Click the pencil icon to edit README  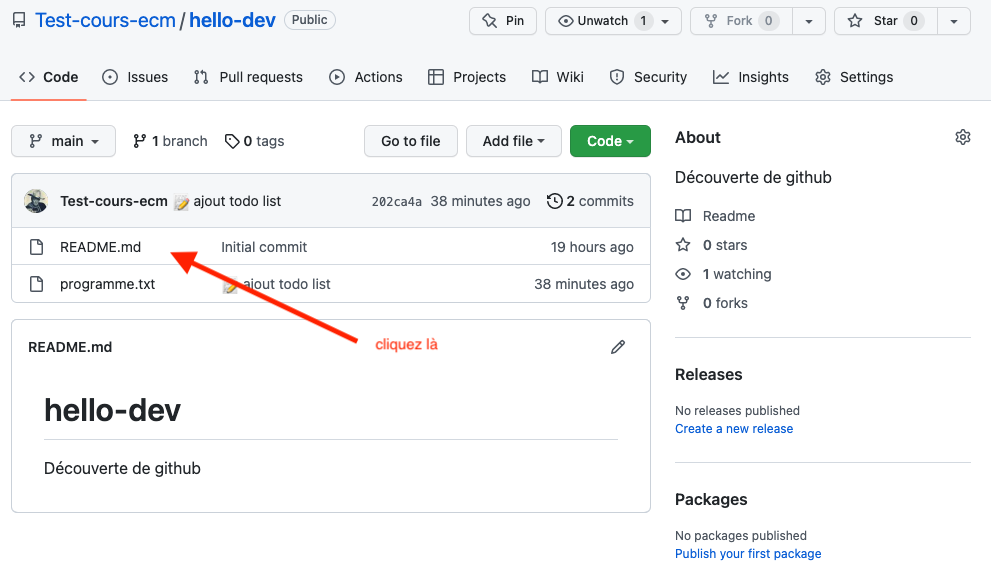click(x=618, y=347)
